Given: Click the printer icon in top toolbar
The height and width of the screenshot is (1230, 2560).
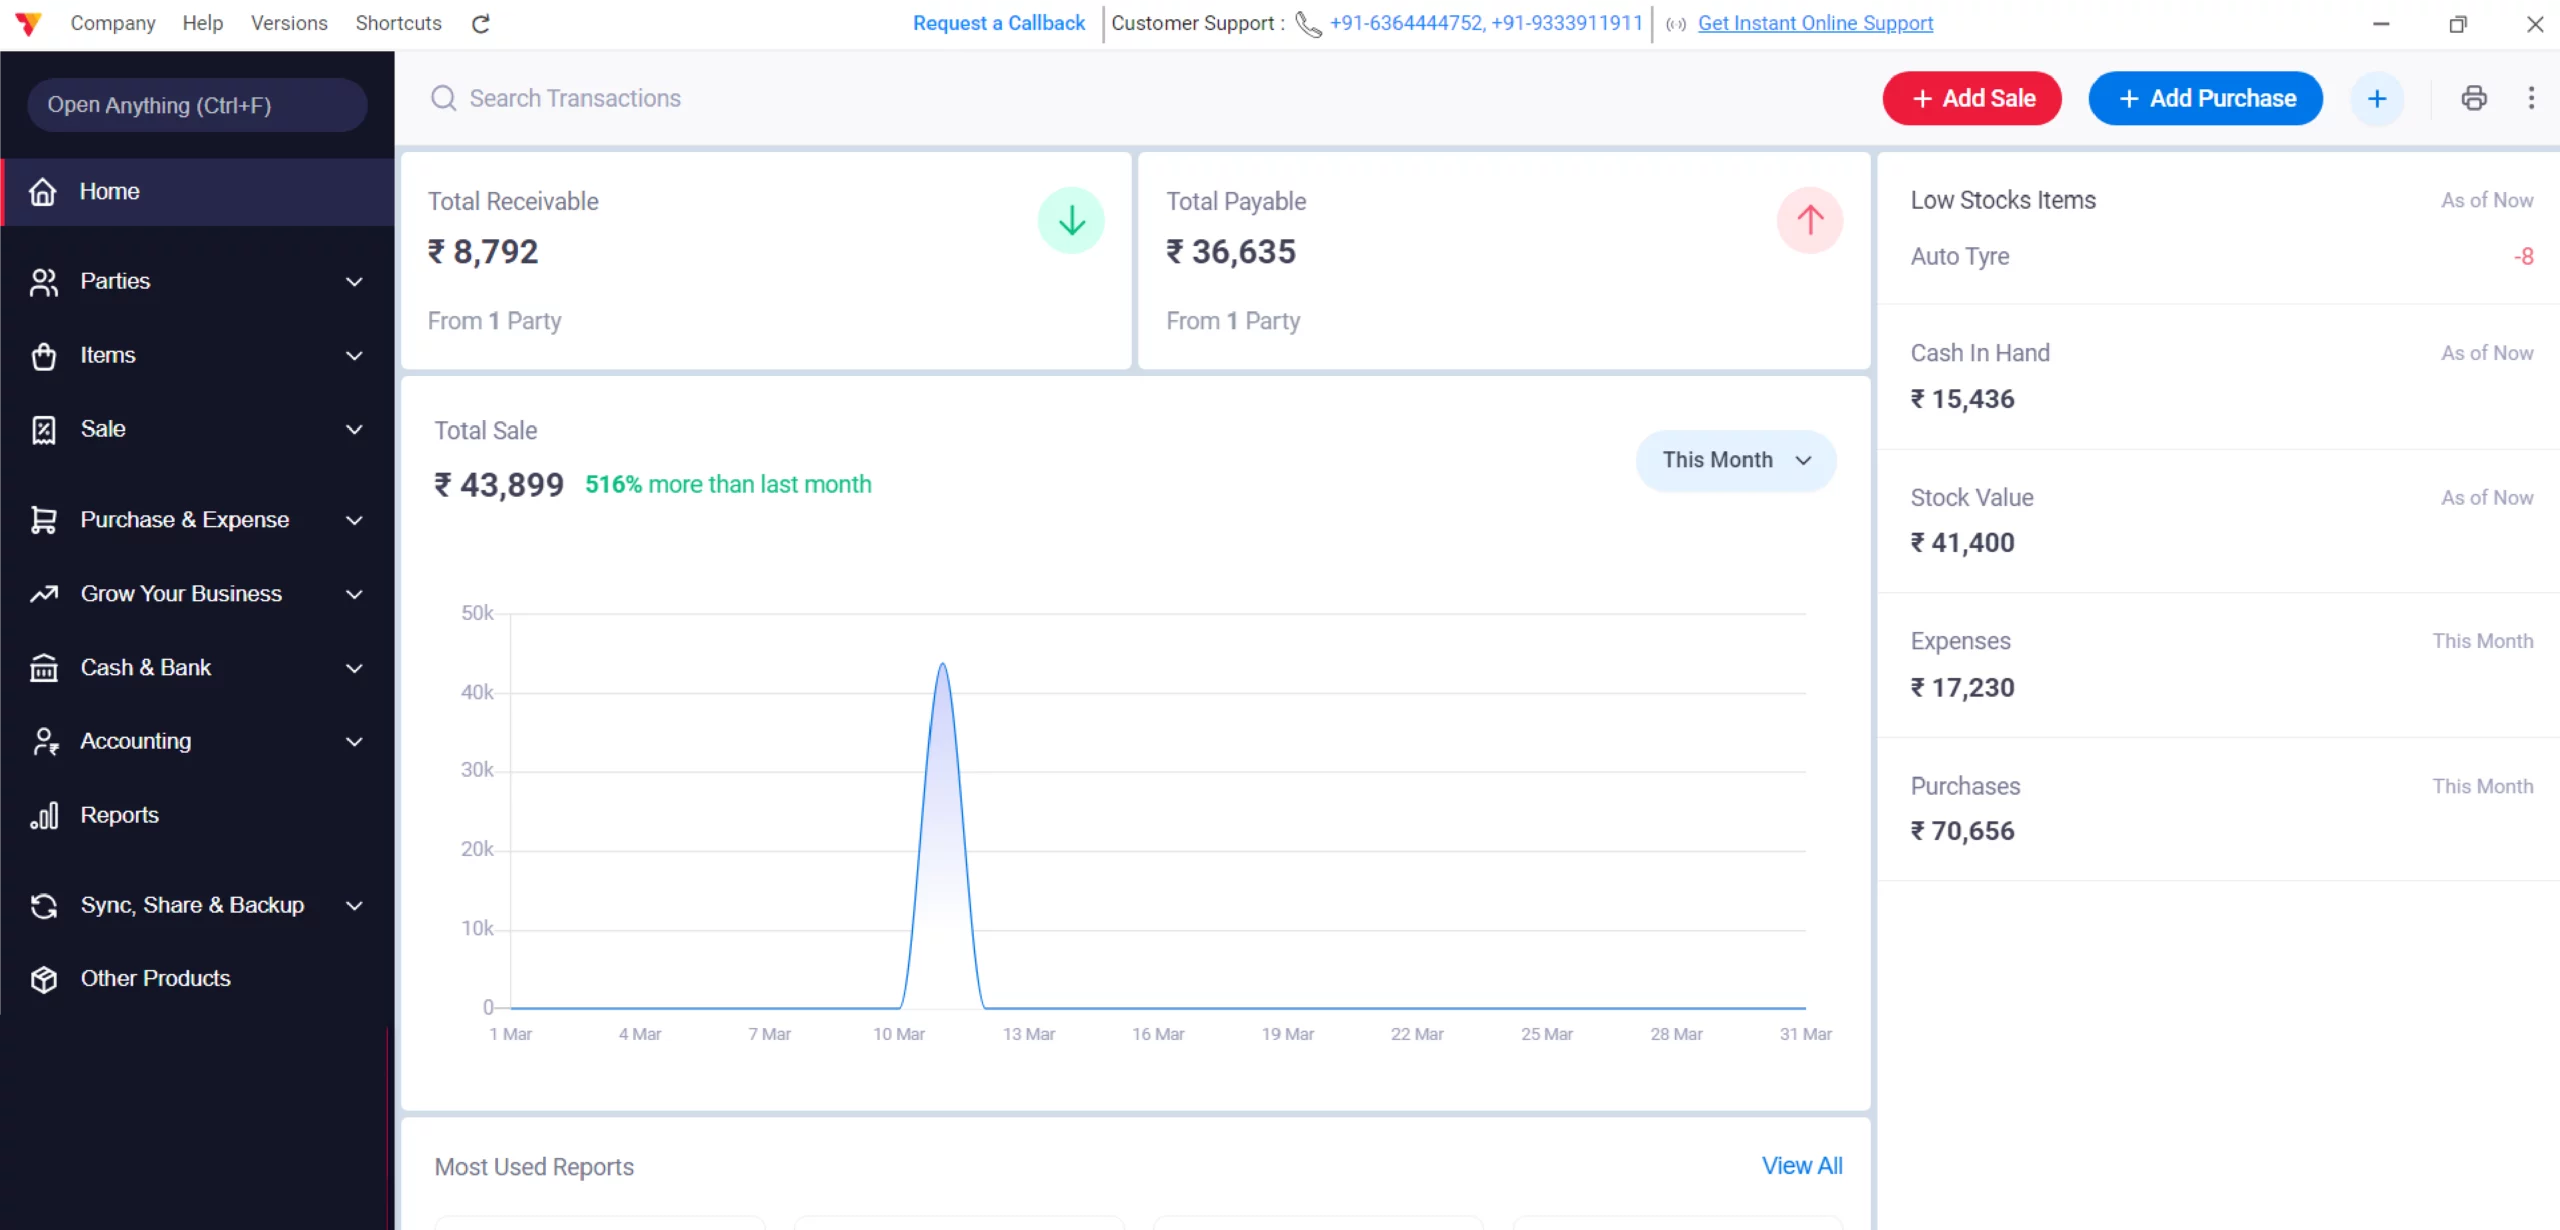Looking at the screenshot, I should [2473, 98].
